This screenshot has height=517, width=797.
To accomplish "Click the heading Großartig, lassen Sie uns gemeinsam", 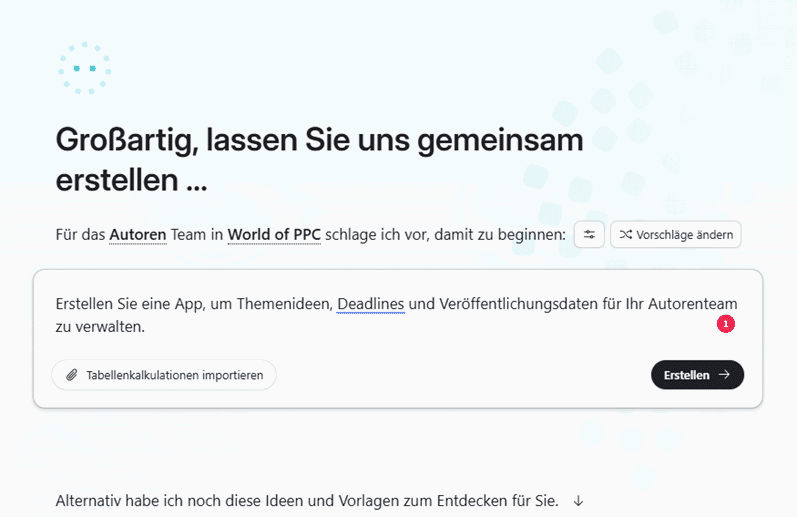I will 319,140.
